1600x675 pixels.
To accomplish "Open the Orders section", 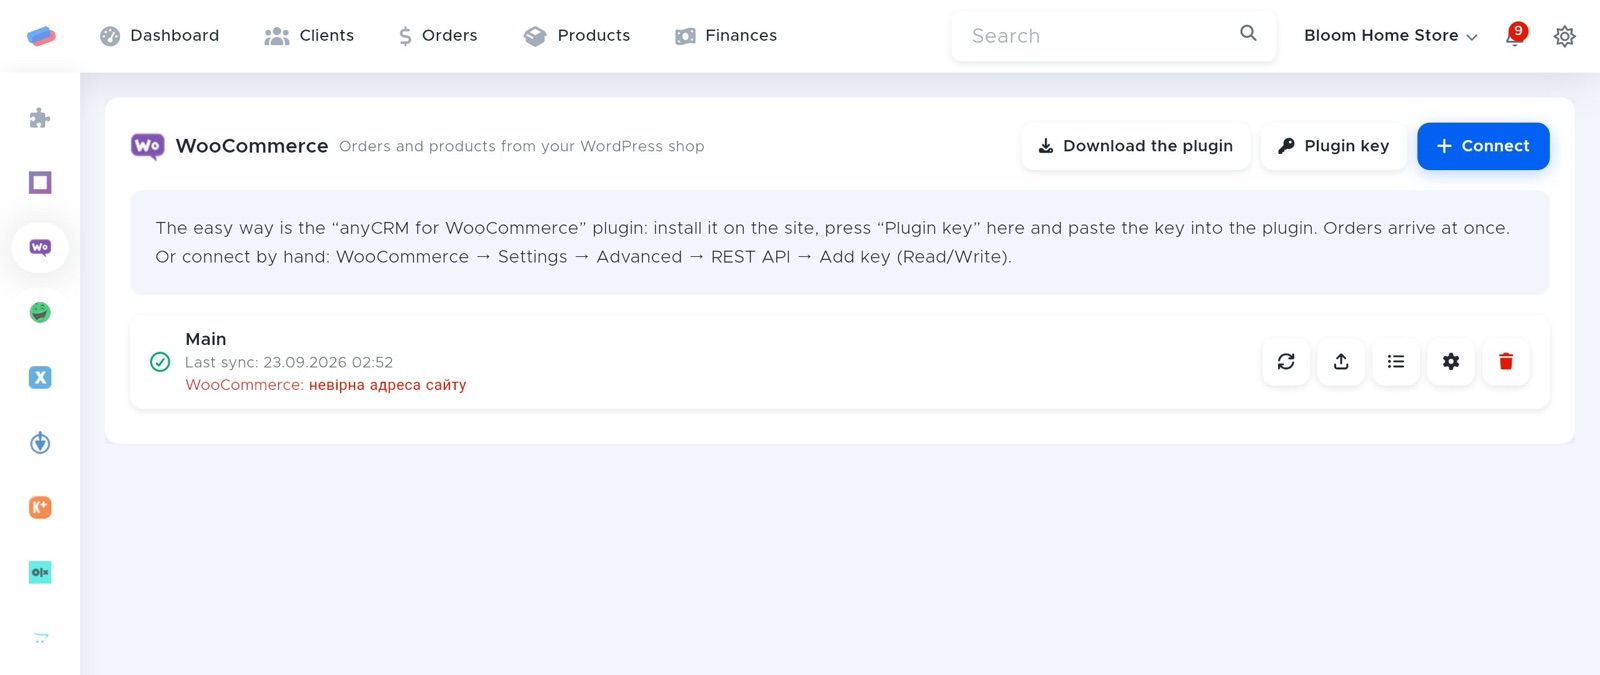I will (437, 36).
